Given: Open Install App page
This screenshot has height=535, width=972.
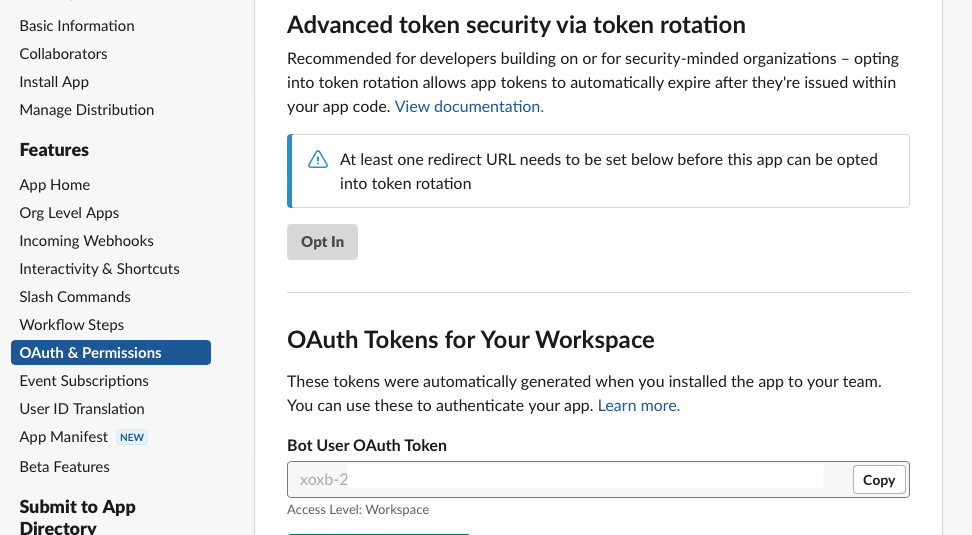Looking at the screenshot, I should pyautogui.click(x=54, y=82).
